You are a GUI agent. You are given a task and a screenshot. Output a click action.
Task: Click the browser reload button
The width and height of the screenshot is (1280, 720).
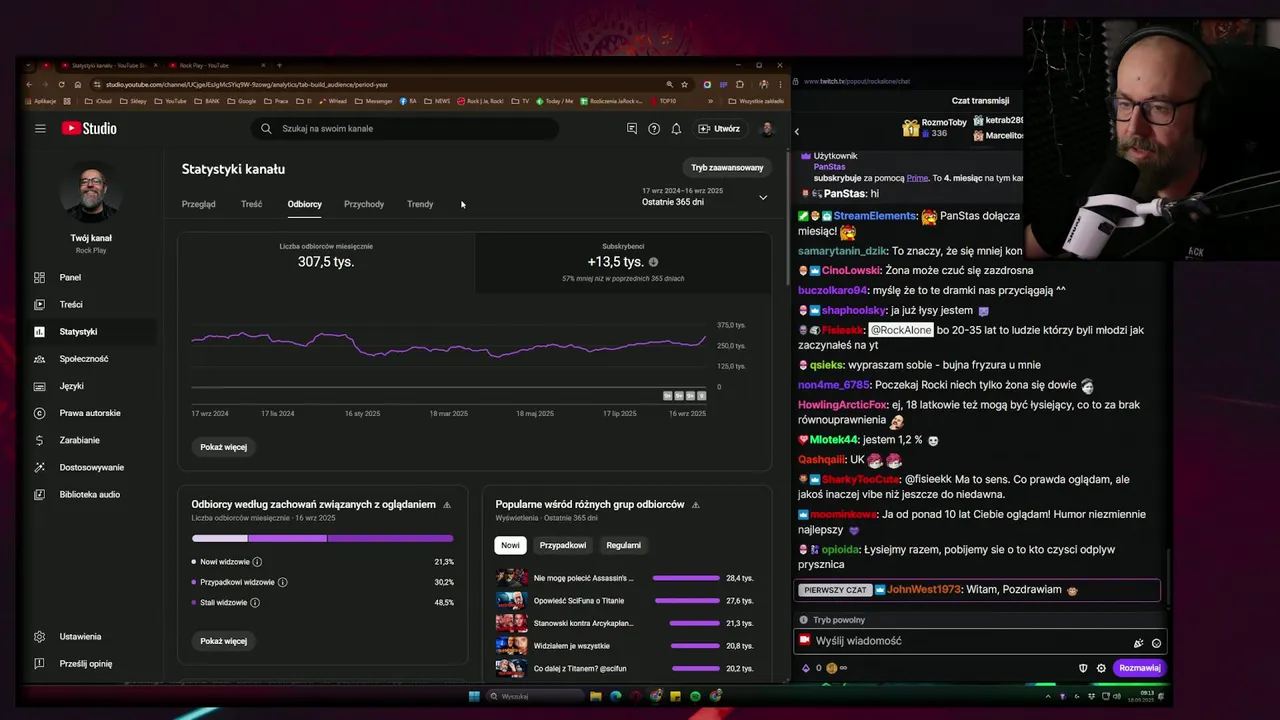click(61, 84)
